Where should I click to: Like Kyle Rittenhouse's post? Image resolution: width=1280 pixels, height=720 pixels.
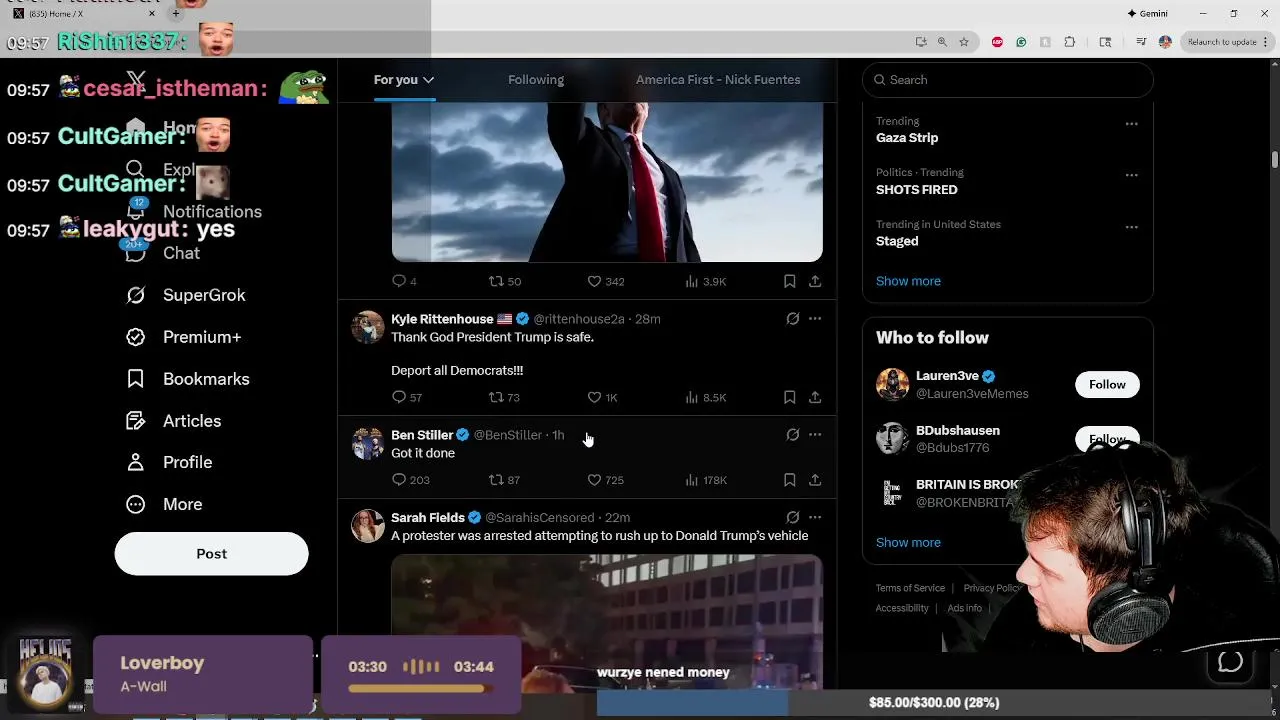[x=594, y=397]
